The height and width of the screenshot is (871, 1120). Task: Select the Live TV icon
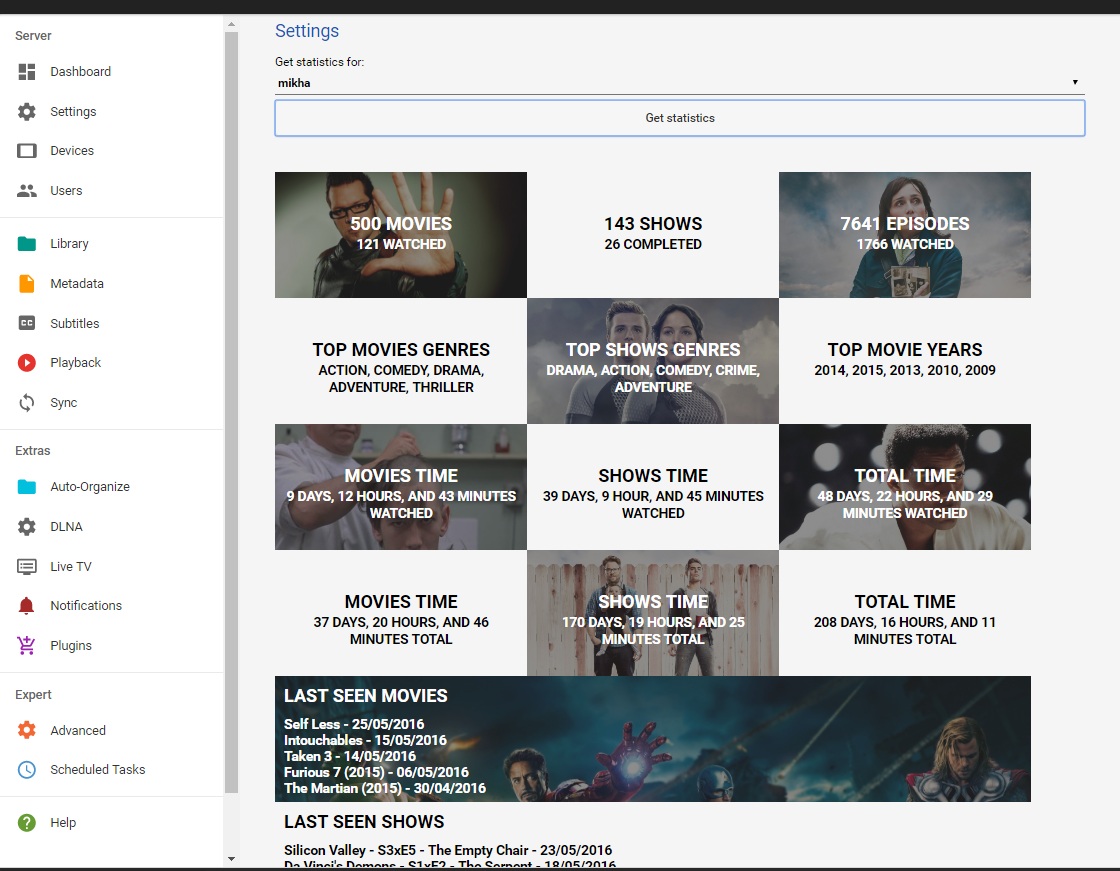pyautogui.click(x=26, y=567)
